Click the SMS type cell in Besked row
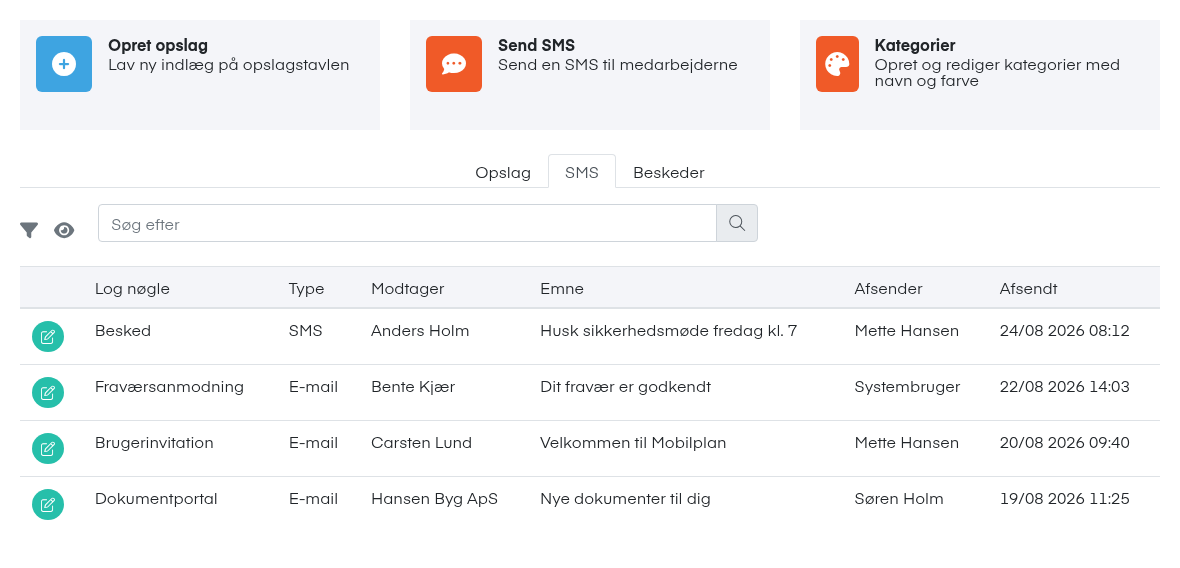Screen dimensions: 1180x568 306,331
